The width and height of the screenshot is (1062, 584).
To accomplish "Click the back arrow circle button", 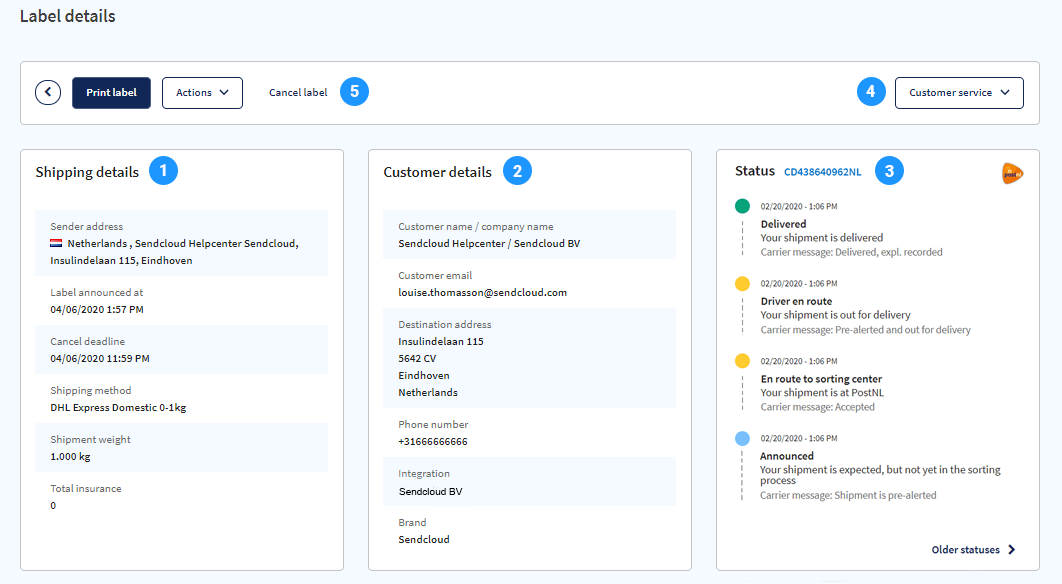I will pos(48,92).
